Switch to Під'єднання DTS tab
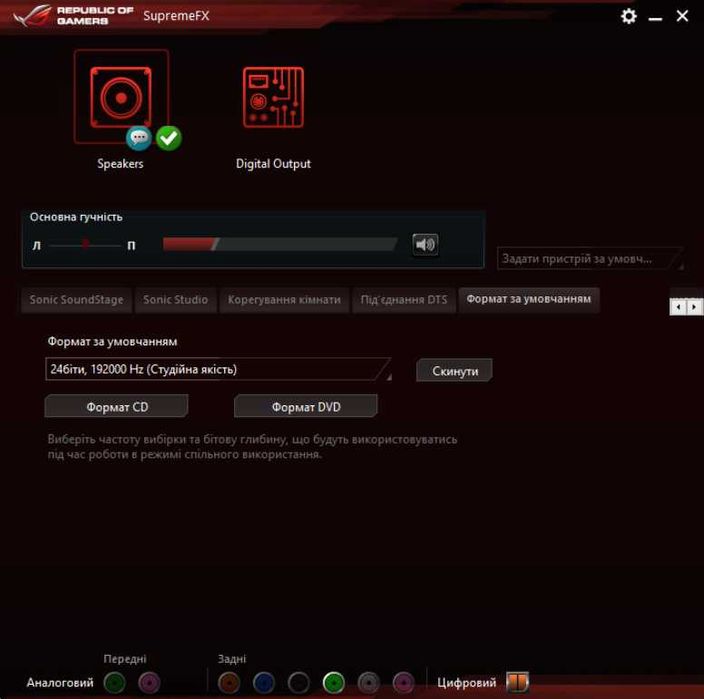This screenshot has width=704, height=699. click(x=404, y=300)
